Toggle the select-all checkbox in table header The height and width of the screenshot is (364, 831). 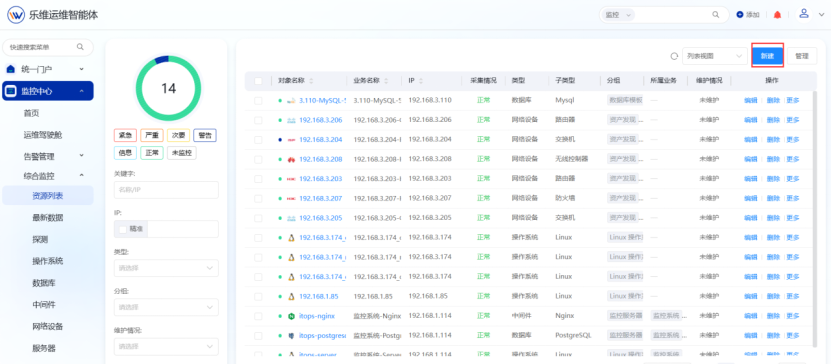click(x=258, y=81)
